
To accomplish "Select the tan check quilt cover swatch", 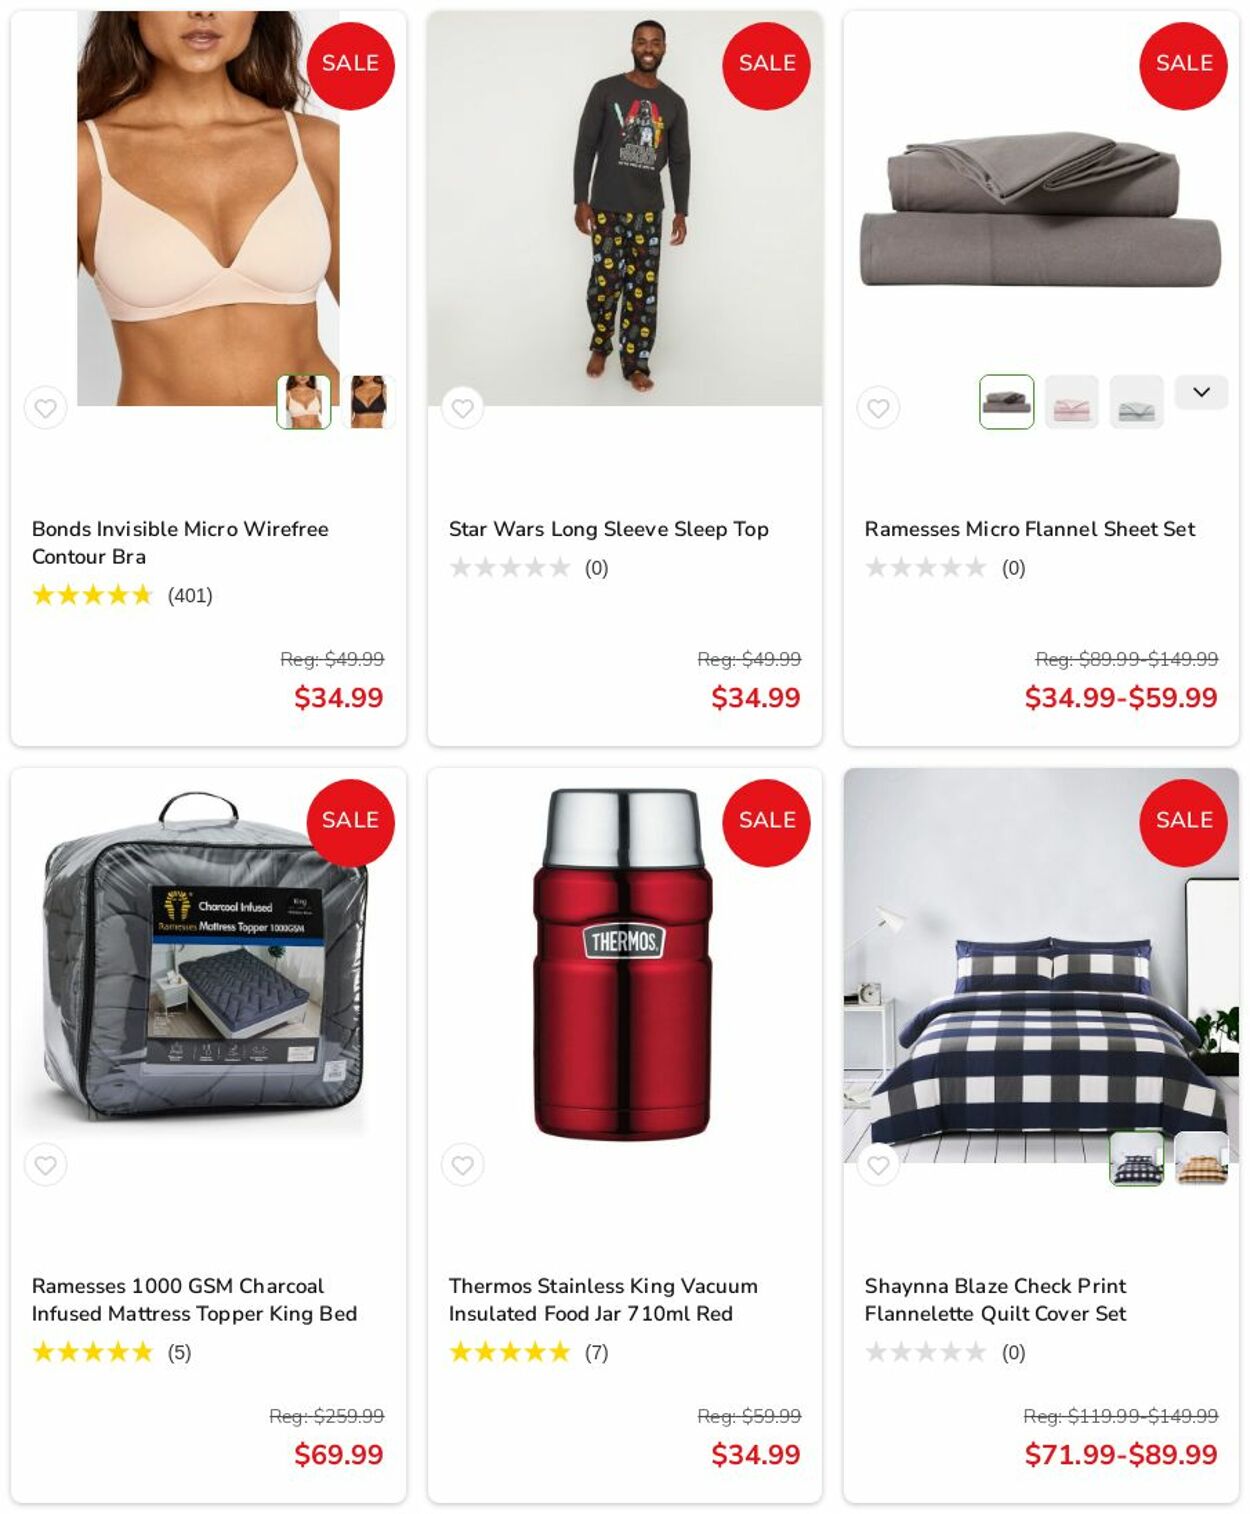I will (x=1201, y=1158).
